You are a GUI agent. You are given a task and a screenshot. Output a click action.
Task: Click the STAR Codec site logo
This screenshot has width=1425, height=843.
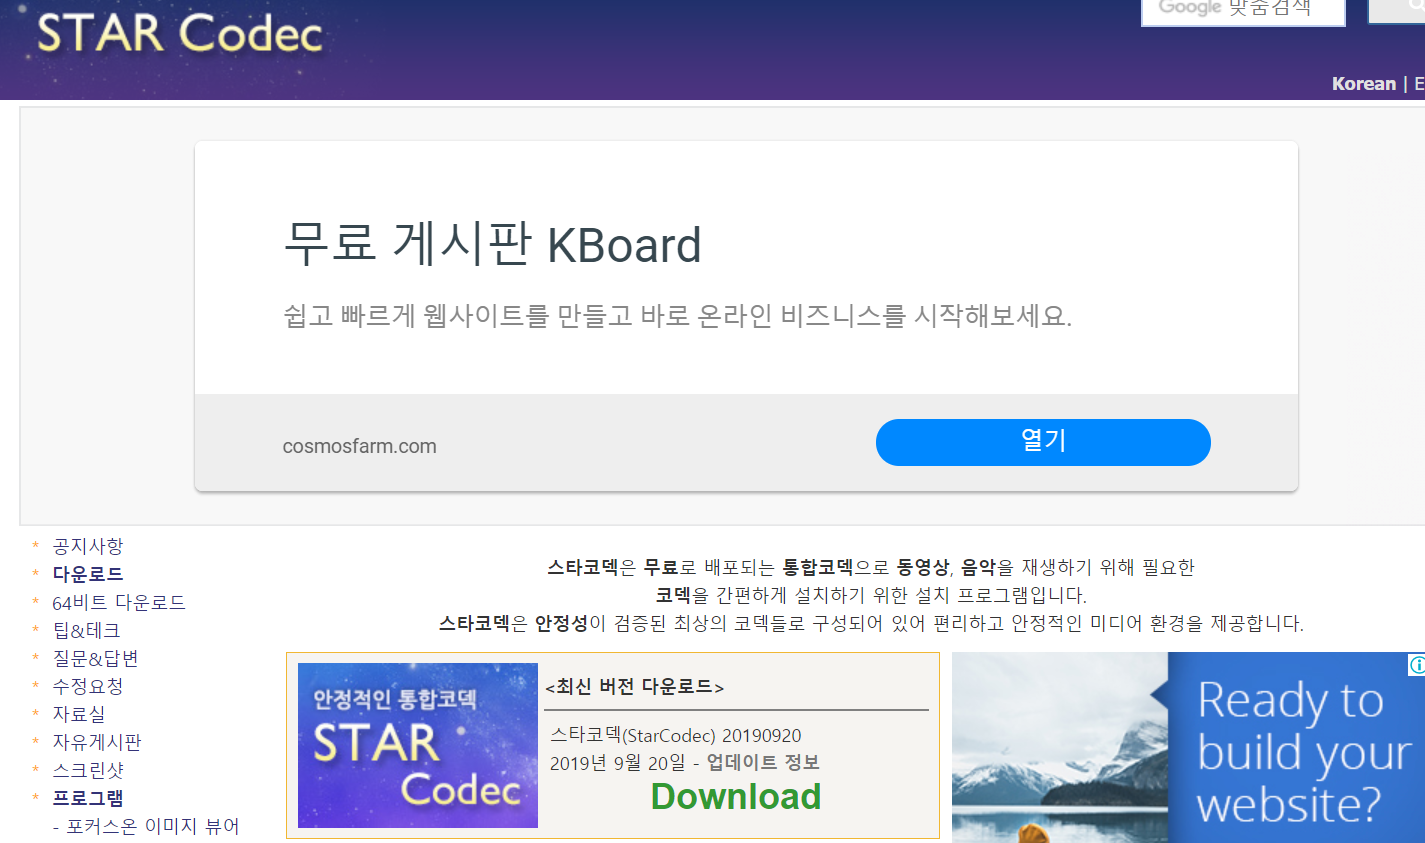pos(180,33)
